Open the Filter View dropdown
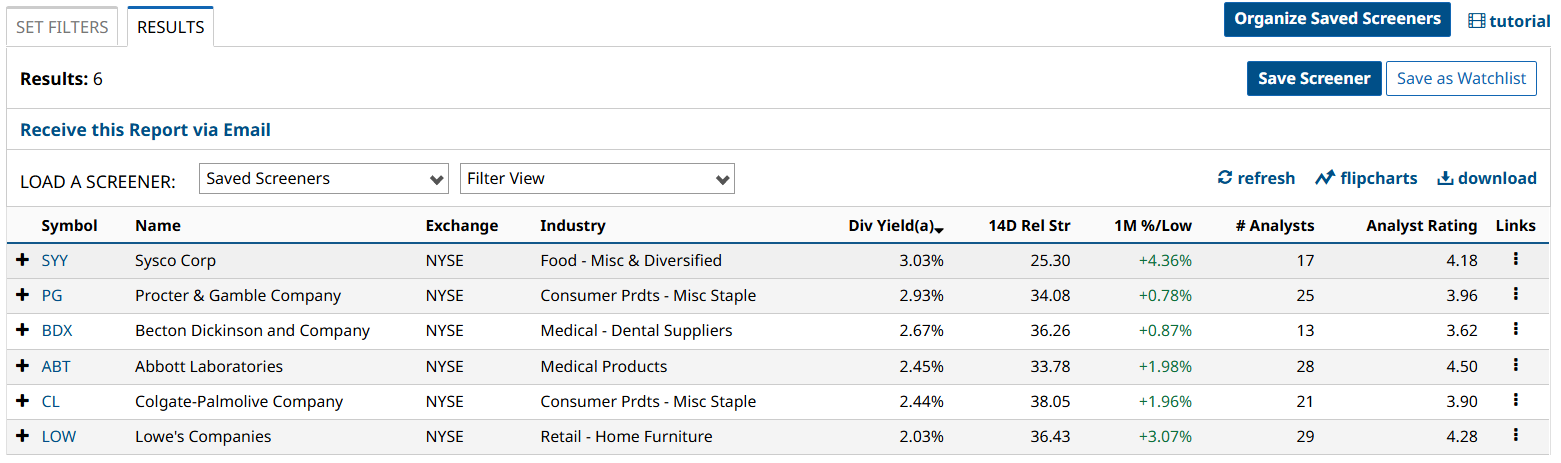Image resolution: width=1561 pixels, height=463 pixels. click(597, 179)
